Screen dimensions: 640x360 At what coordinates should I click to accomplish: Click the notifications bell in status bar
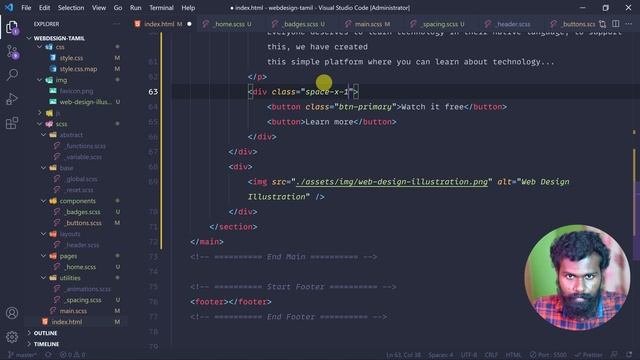(x=629, y=355)
